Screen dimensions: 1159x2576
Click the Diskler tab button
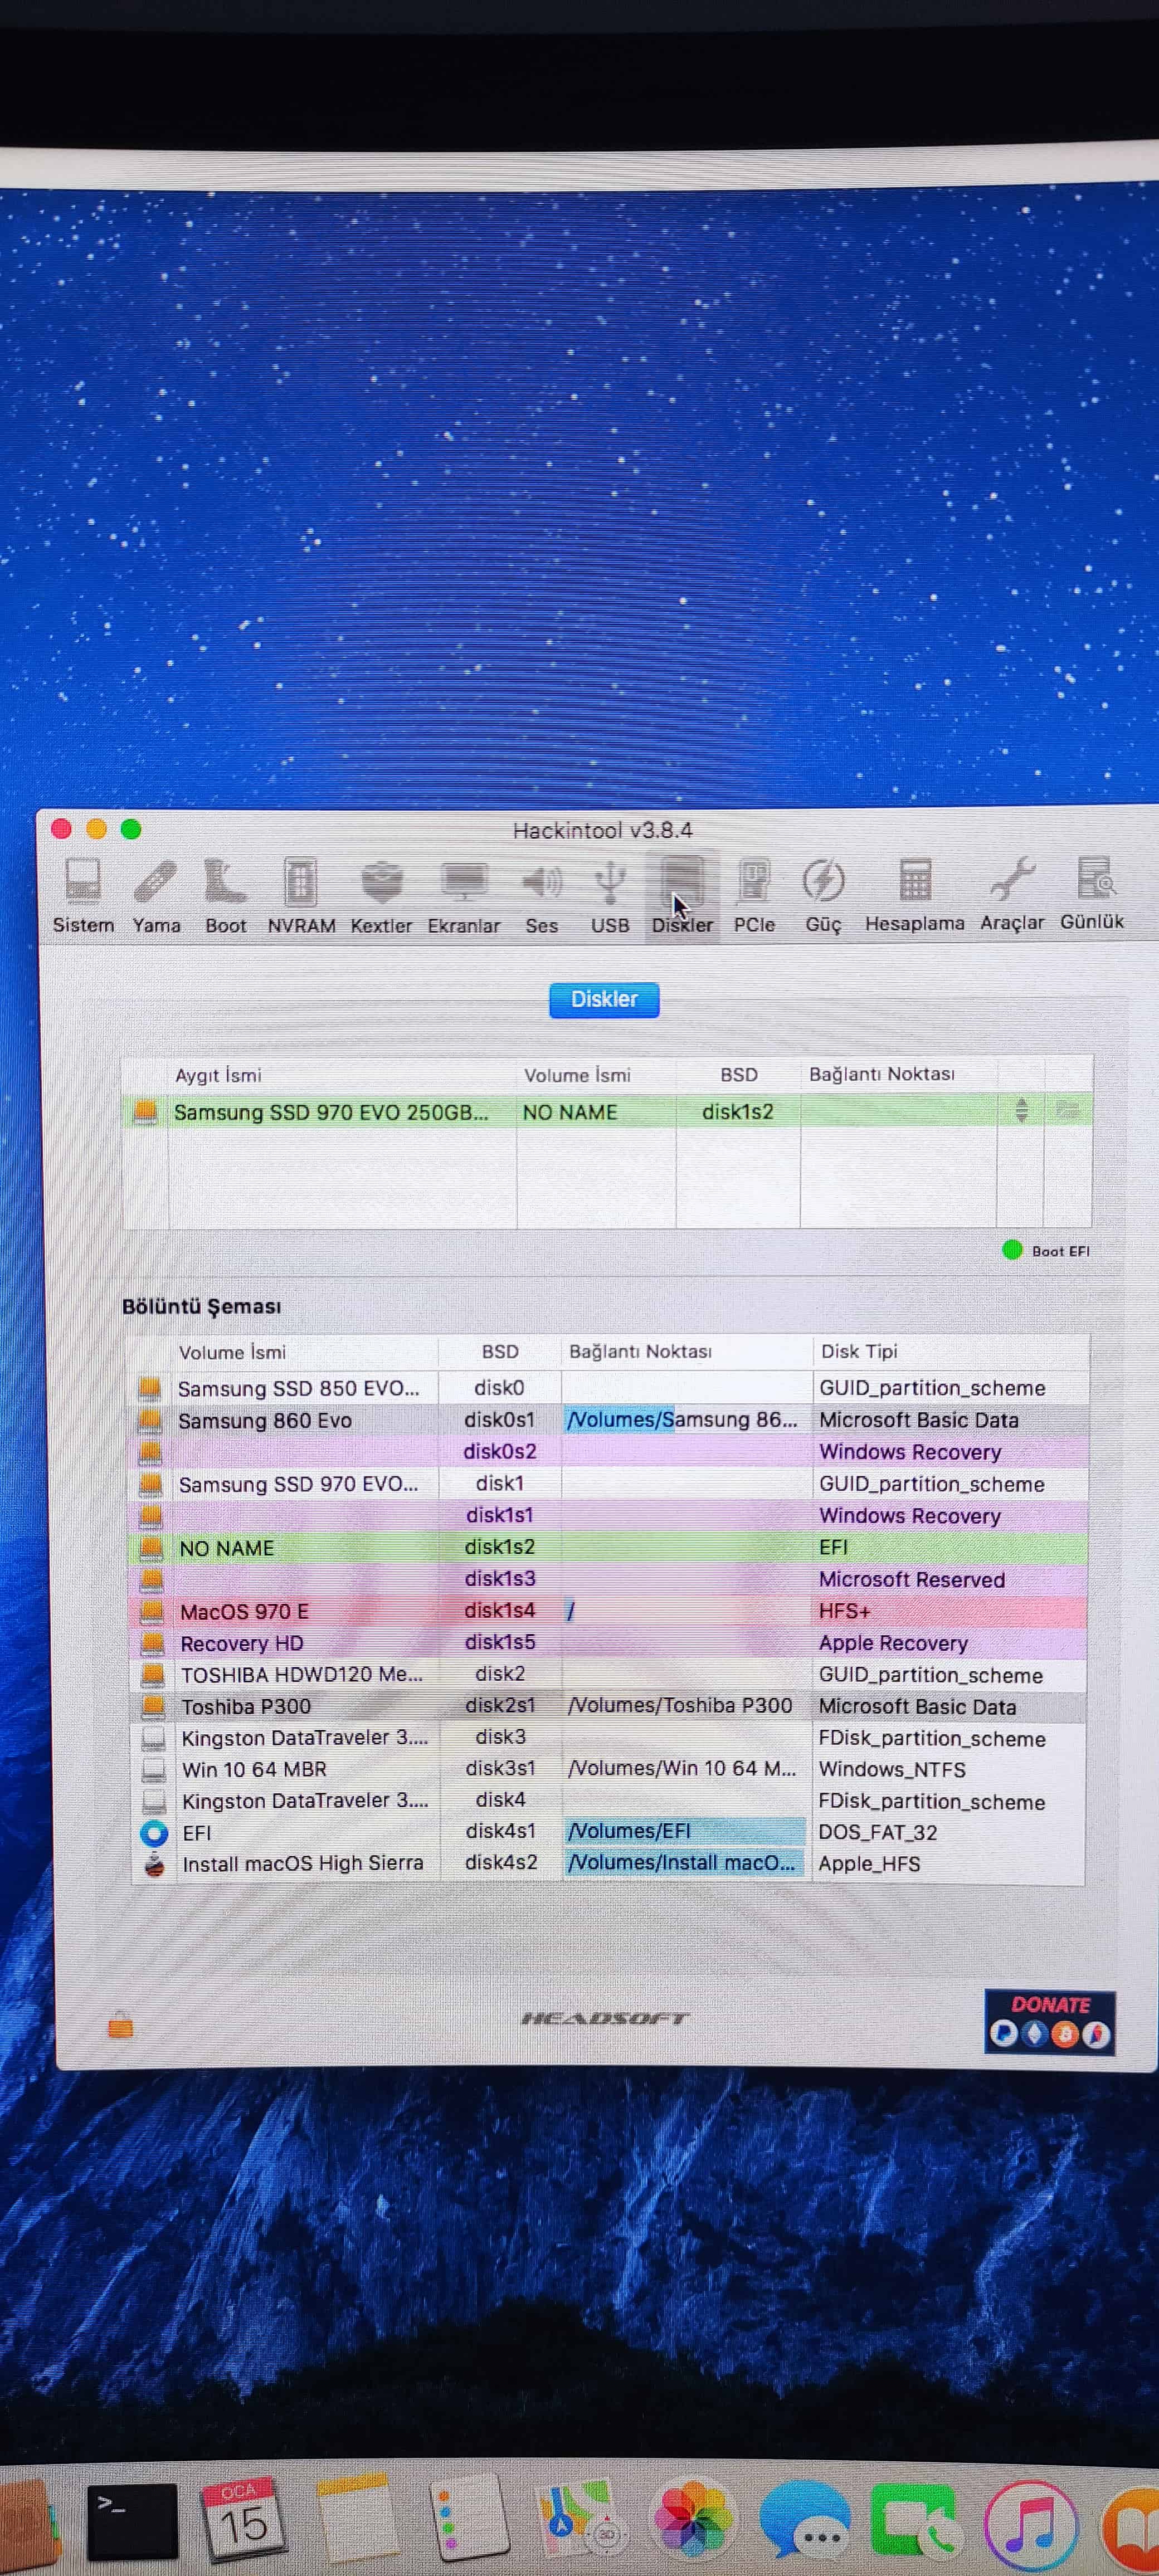point(604,999)
